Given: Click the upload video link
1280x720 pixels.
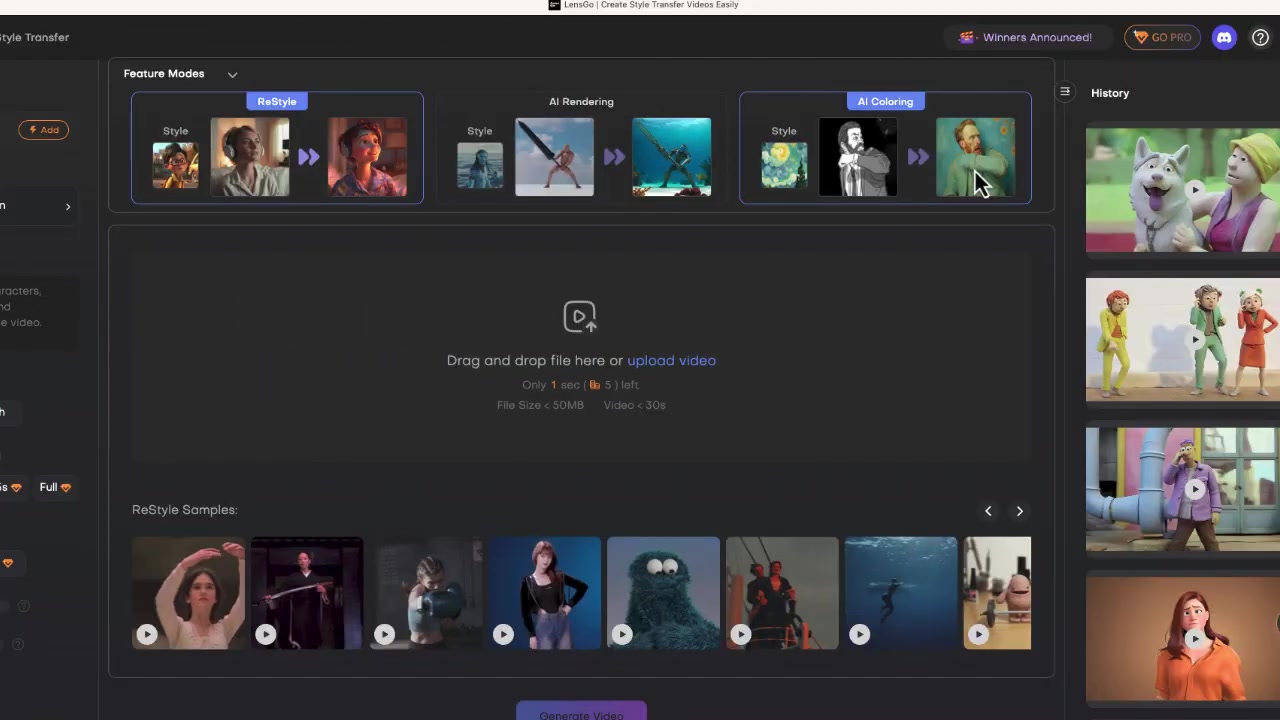Looking at the screenshot, I should [x=671, y=360].
